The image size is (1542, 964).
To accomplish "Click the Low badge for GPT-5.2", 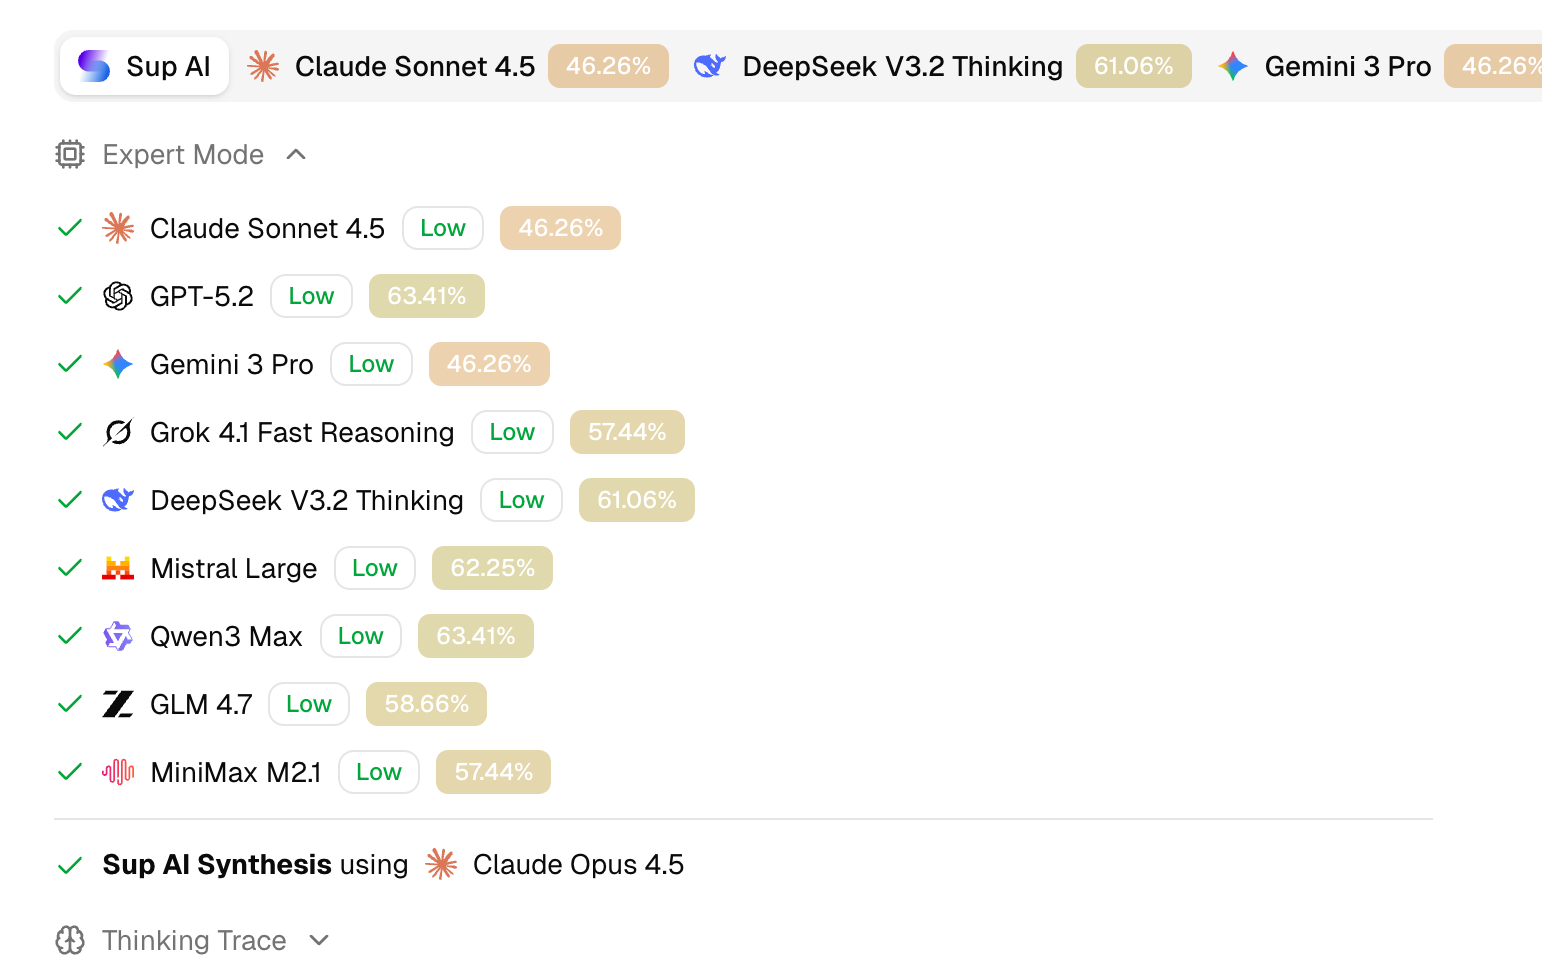I will tap(311, 296).
